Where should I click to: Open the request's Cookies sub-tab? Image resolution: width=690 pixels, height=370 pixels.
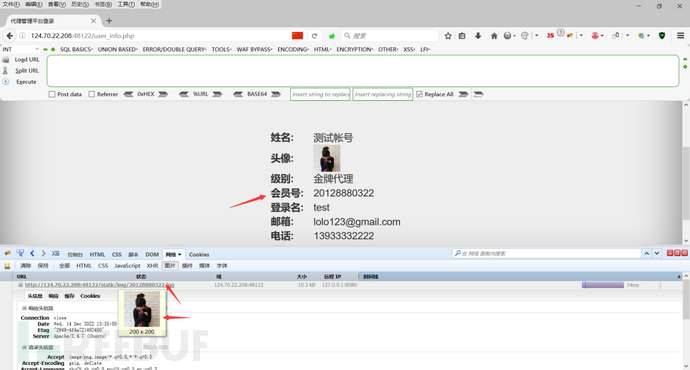90,296
